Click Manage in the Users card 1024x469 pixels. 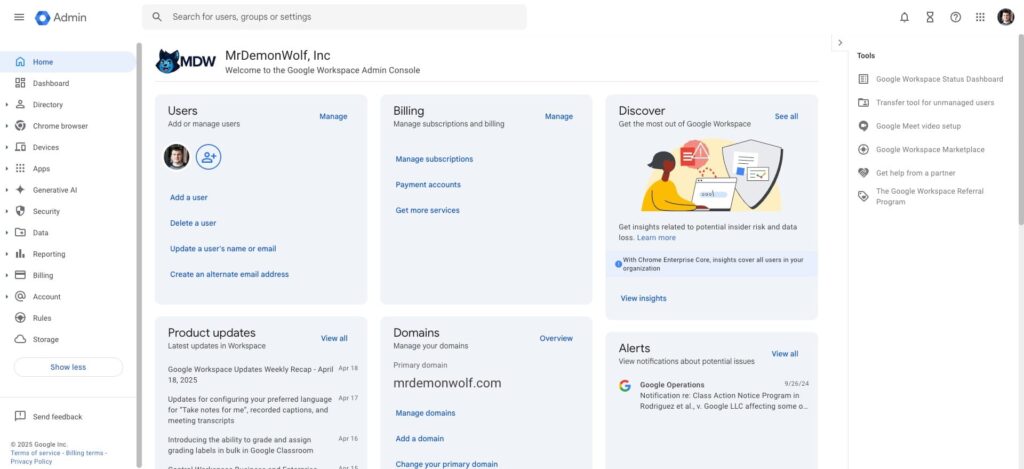[333, 116]
